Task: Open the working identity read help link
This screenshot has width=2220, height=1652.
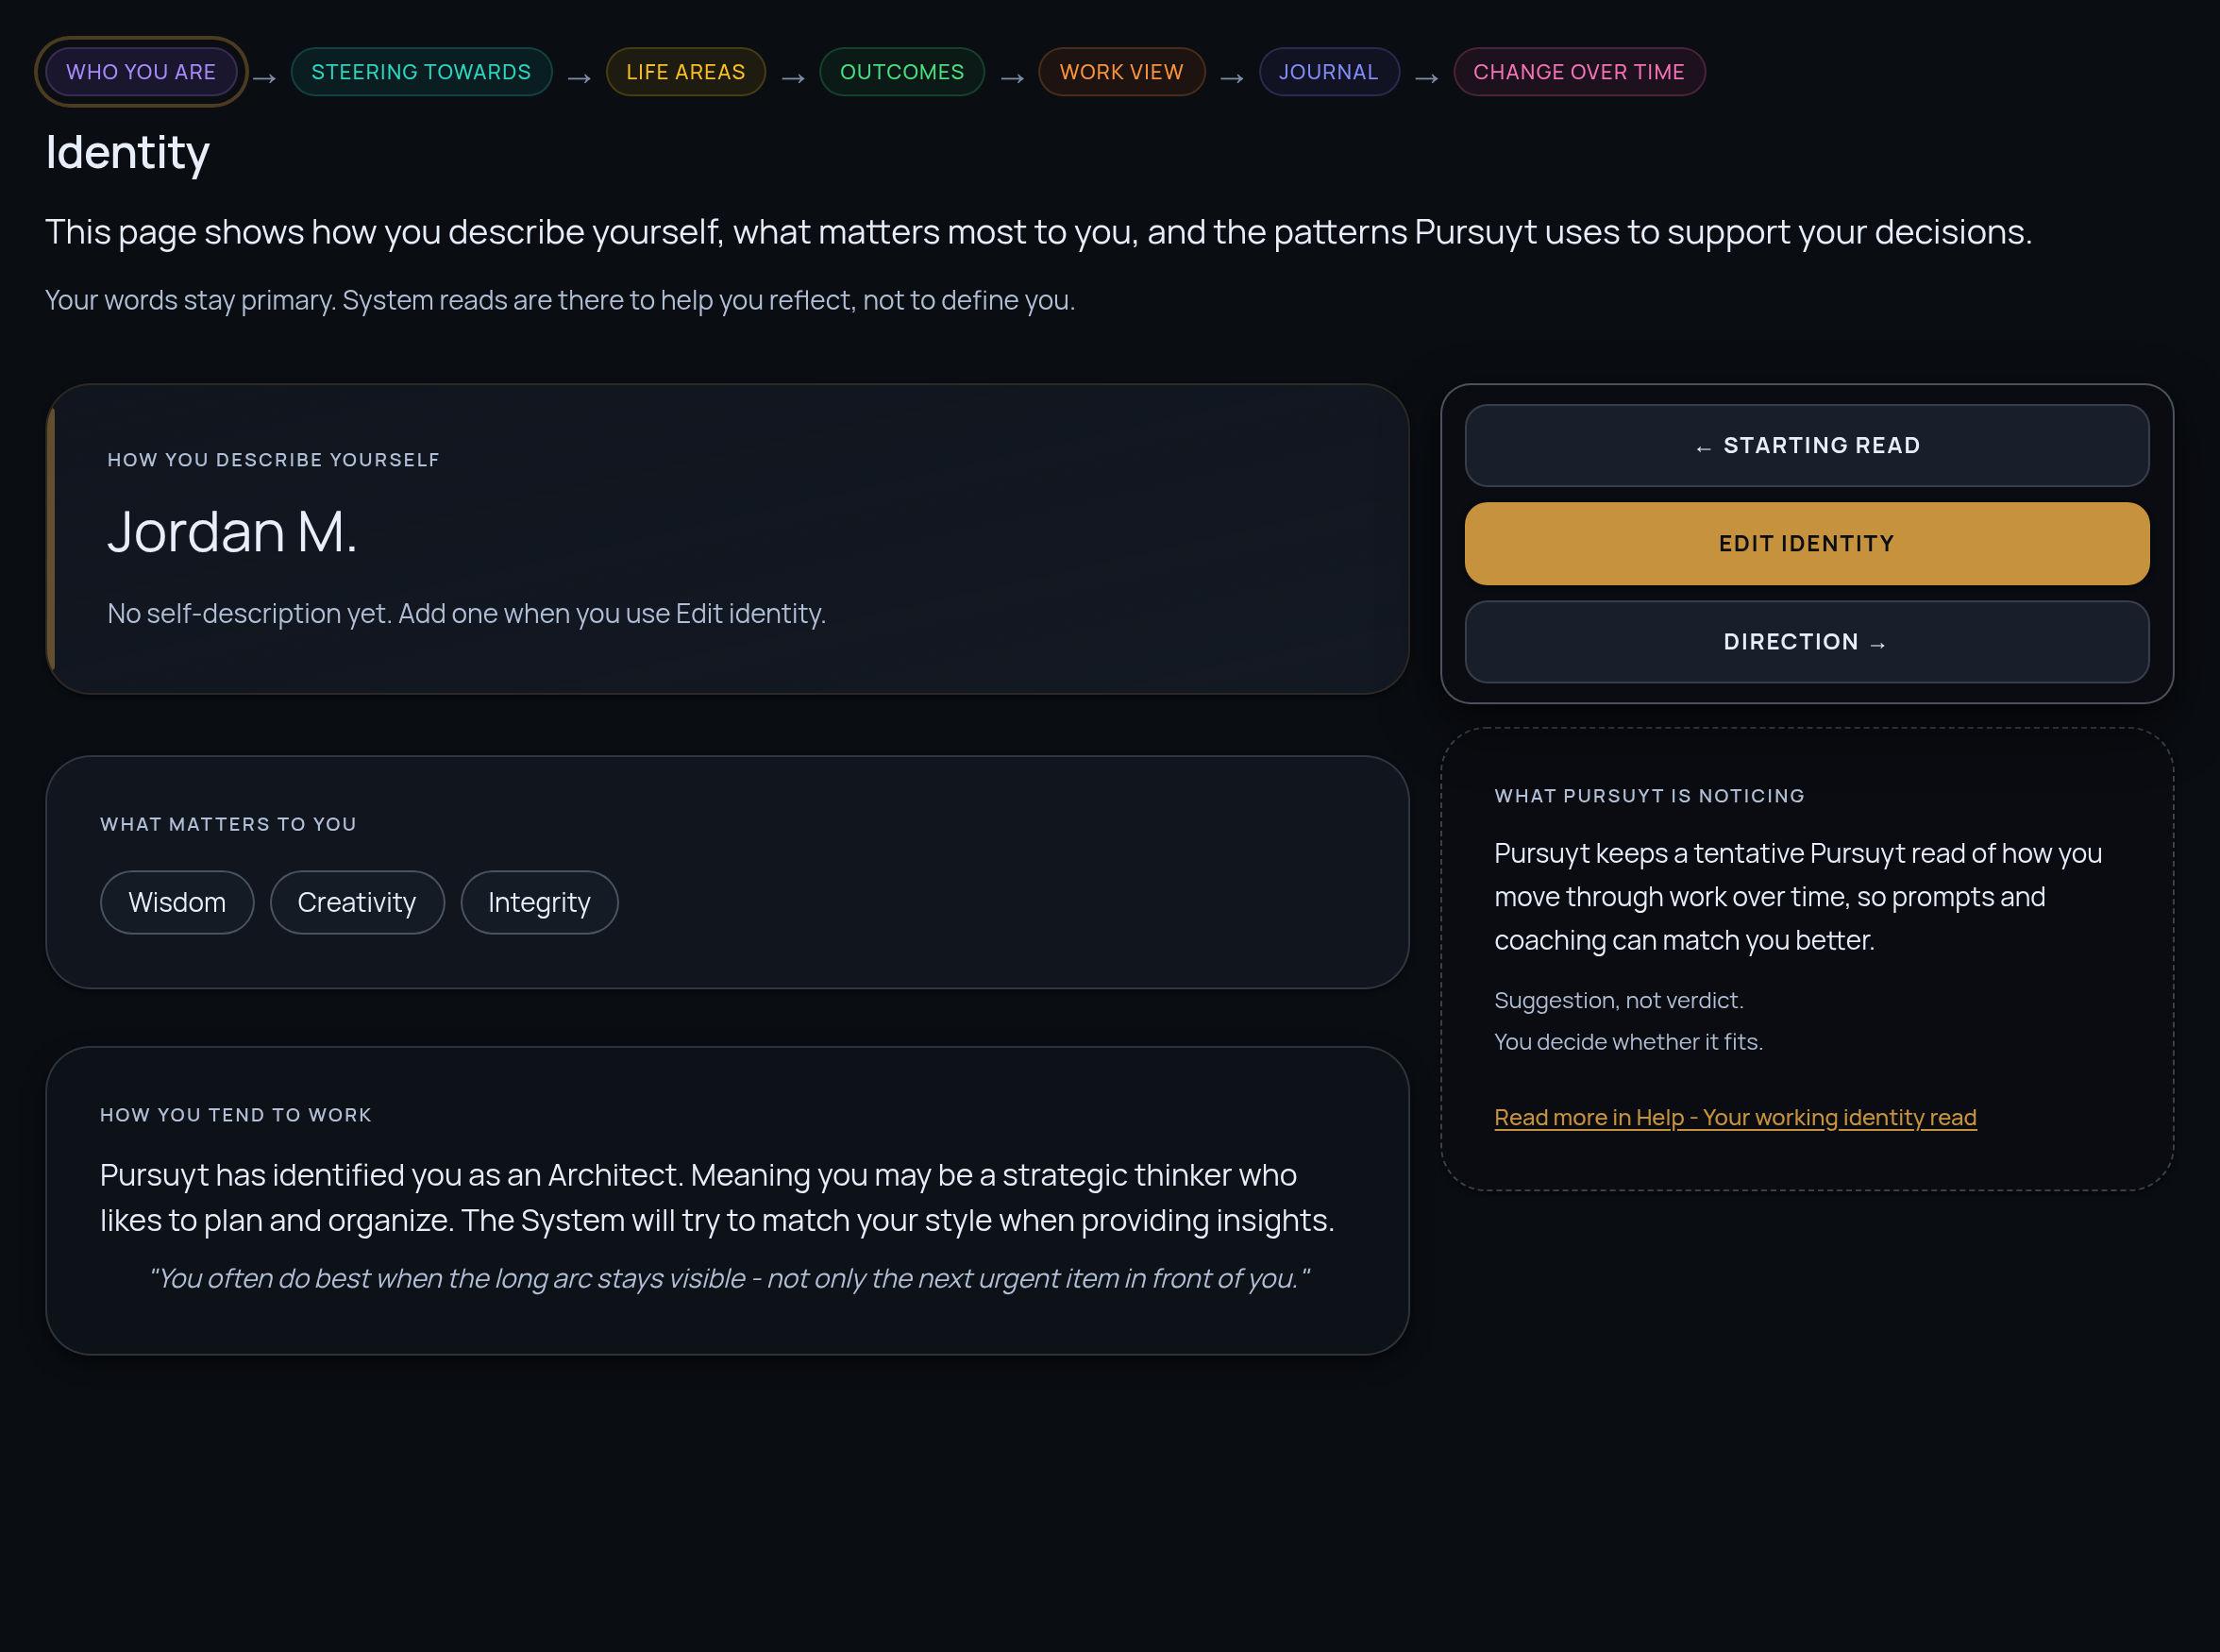Action: coord(1734,1117)
